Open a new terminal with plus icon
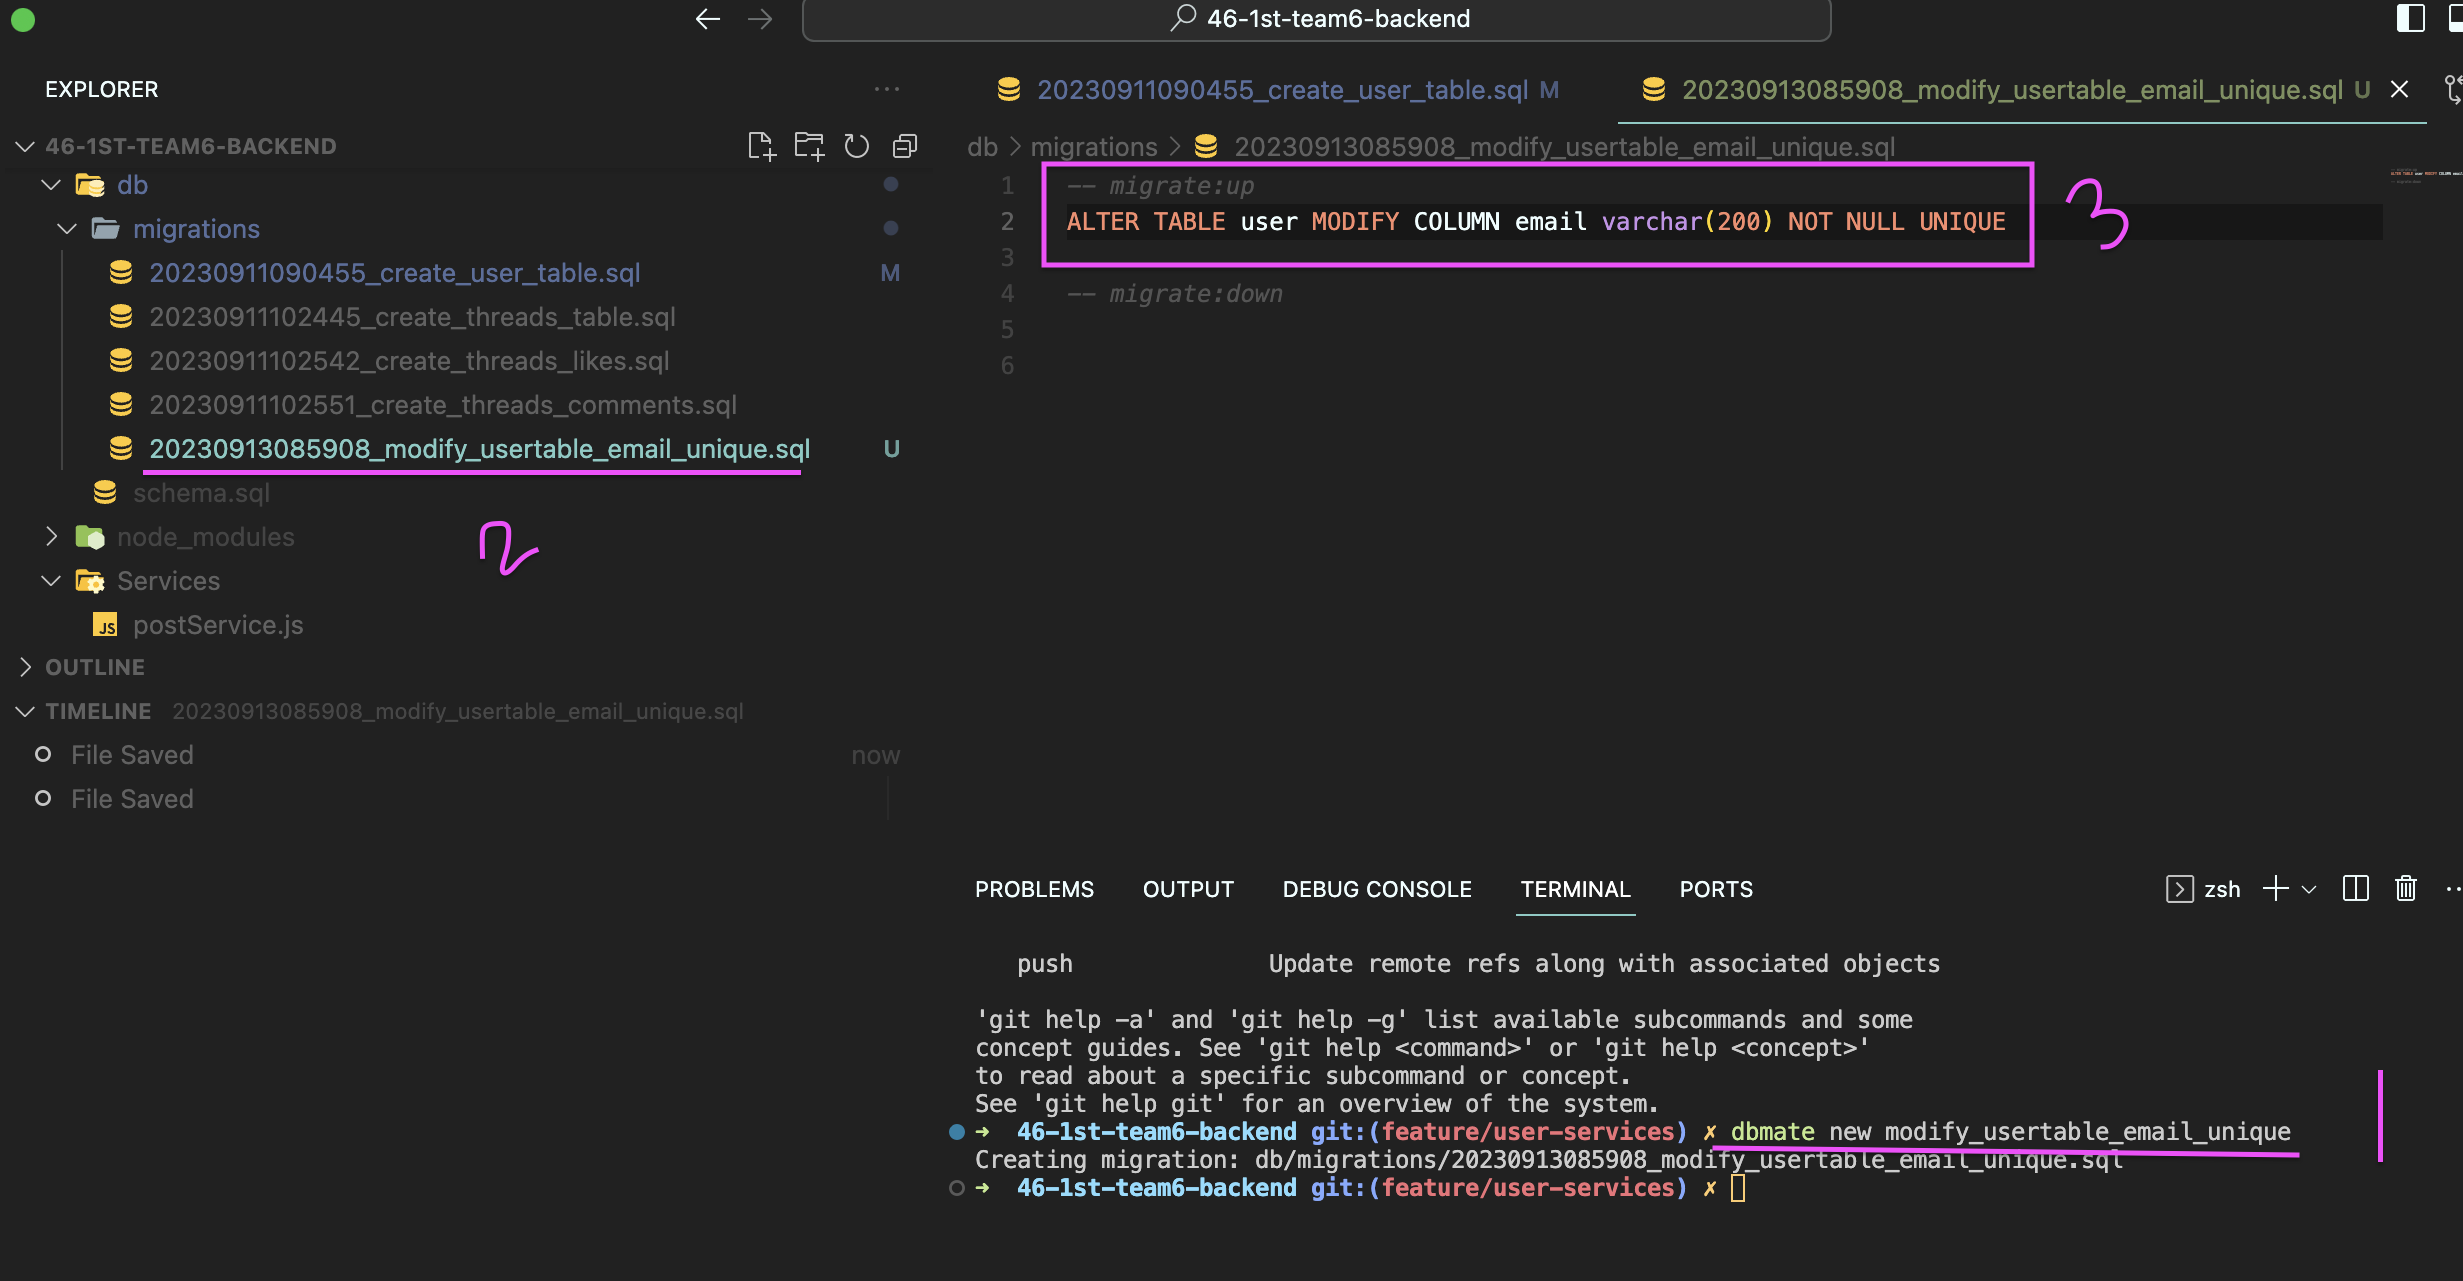2463x1281 pixels. [2275, 889]
